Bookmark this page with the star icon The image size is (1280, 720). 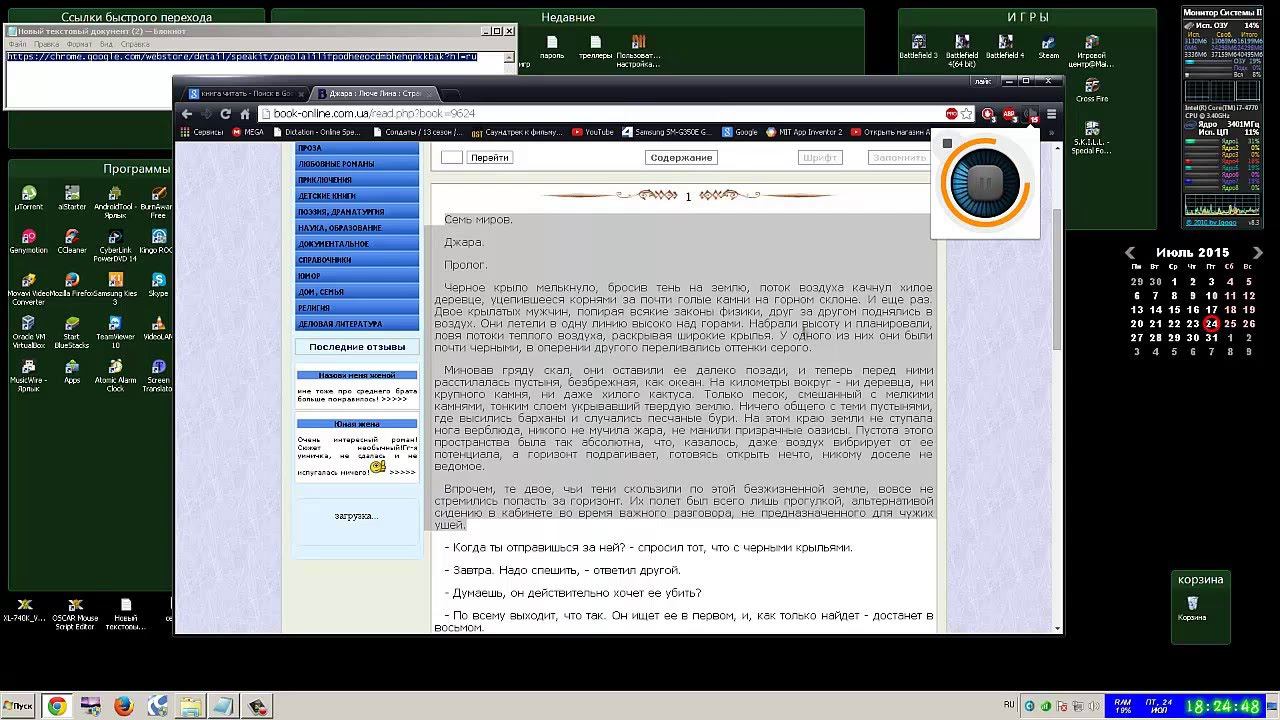tap(968, 114)
